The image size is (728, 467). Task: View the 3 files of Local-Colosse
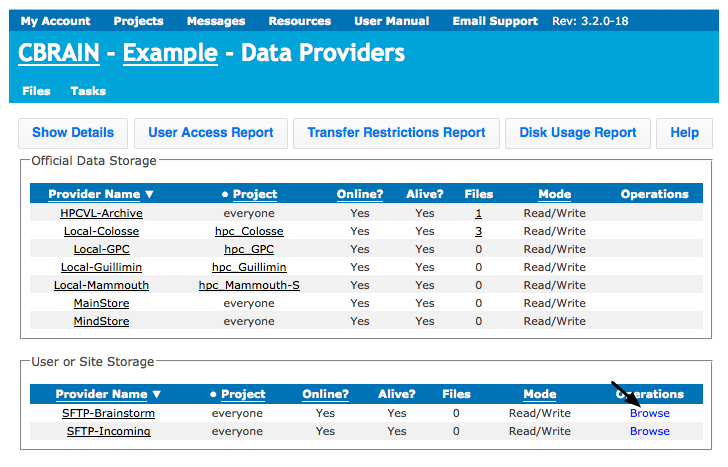[478, 231]
